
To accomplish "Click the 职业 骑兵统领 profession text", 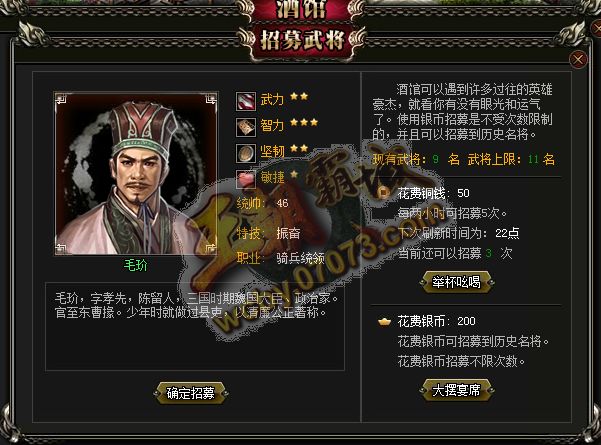I will tap(280, 258).
